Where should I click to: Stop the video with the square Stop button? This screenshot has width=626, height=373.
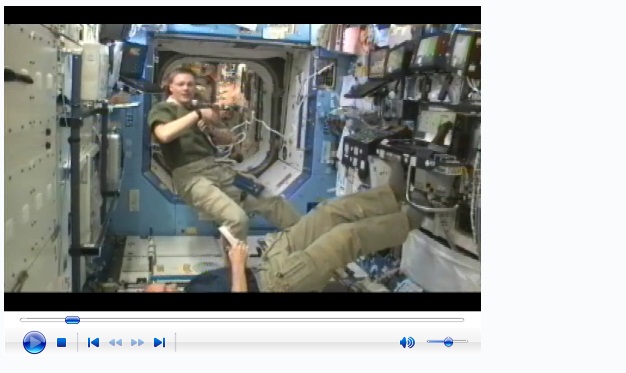click(61, 342)
